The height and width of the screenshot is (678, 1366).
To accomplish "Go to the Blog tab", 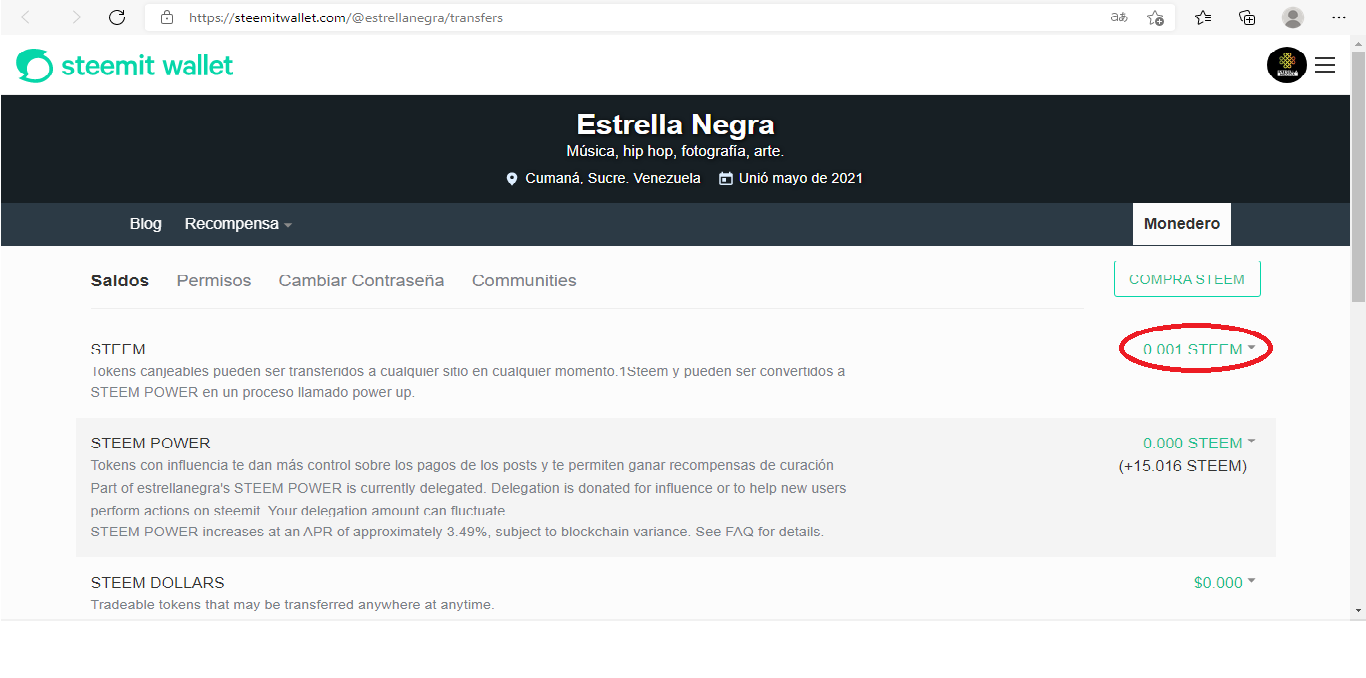I will pos(145,224).
